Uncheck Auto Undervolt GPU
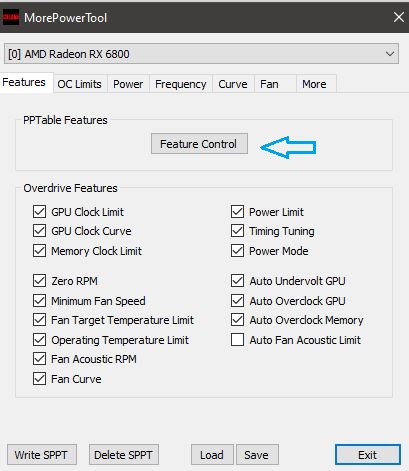Viewport: 409px width, 471px height. click(x=237, y=281)
